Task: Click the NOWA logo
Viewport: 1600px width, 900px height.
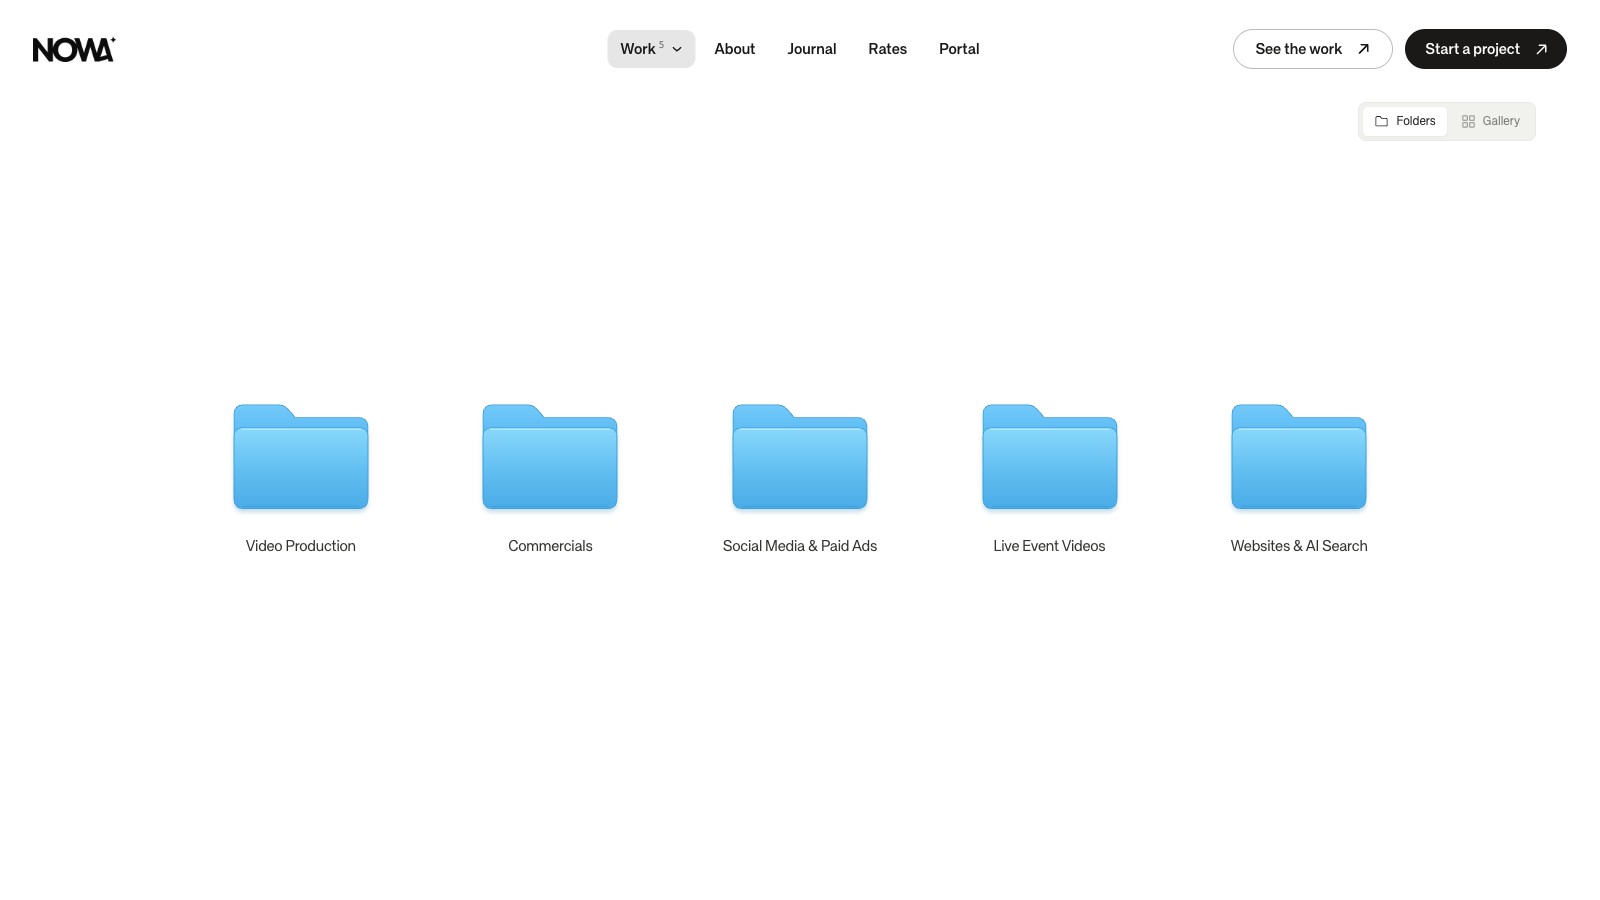Action: [x=74, y=49]
